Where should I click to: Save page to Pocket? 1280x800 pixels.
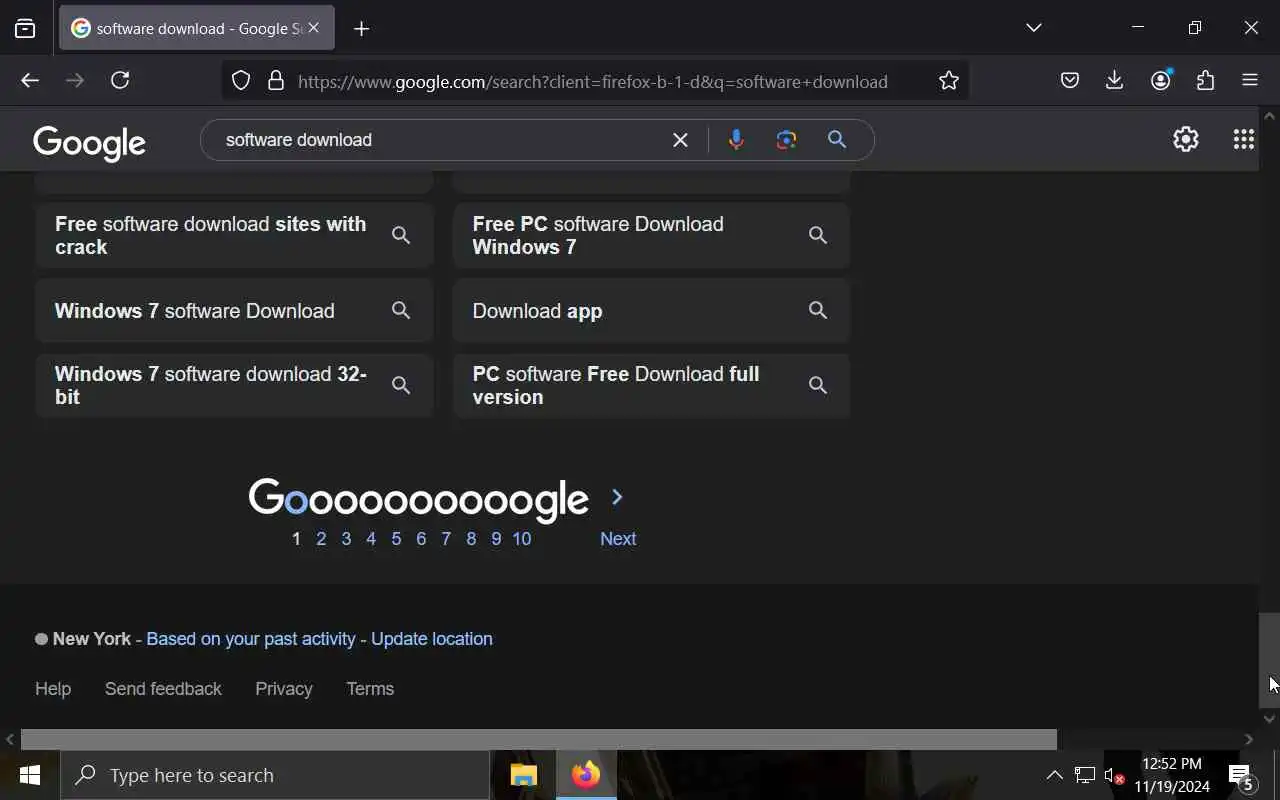(x=1070, y=81)
